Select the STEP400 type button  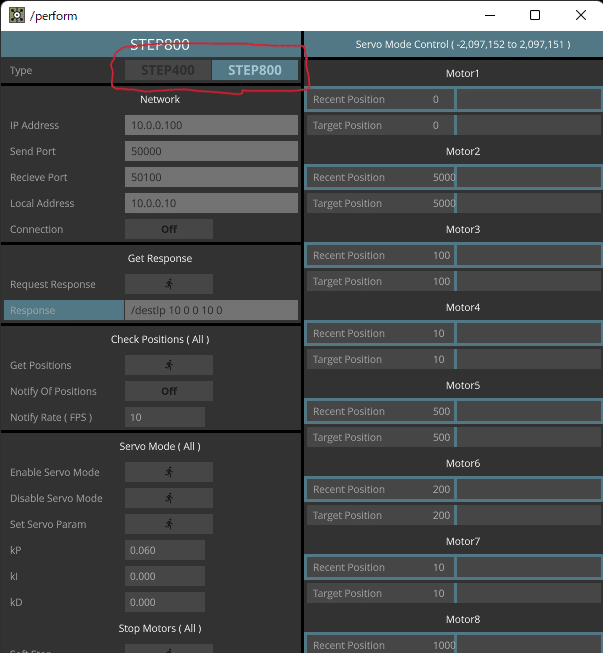pos(168,70)
